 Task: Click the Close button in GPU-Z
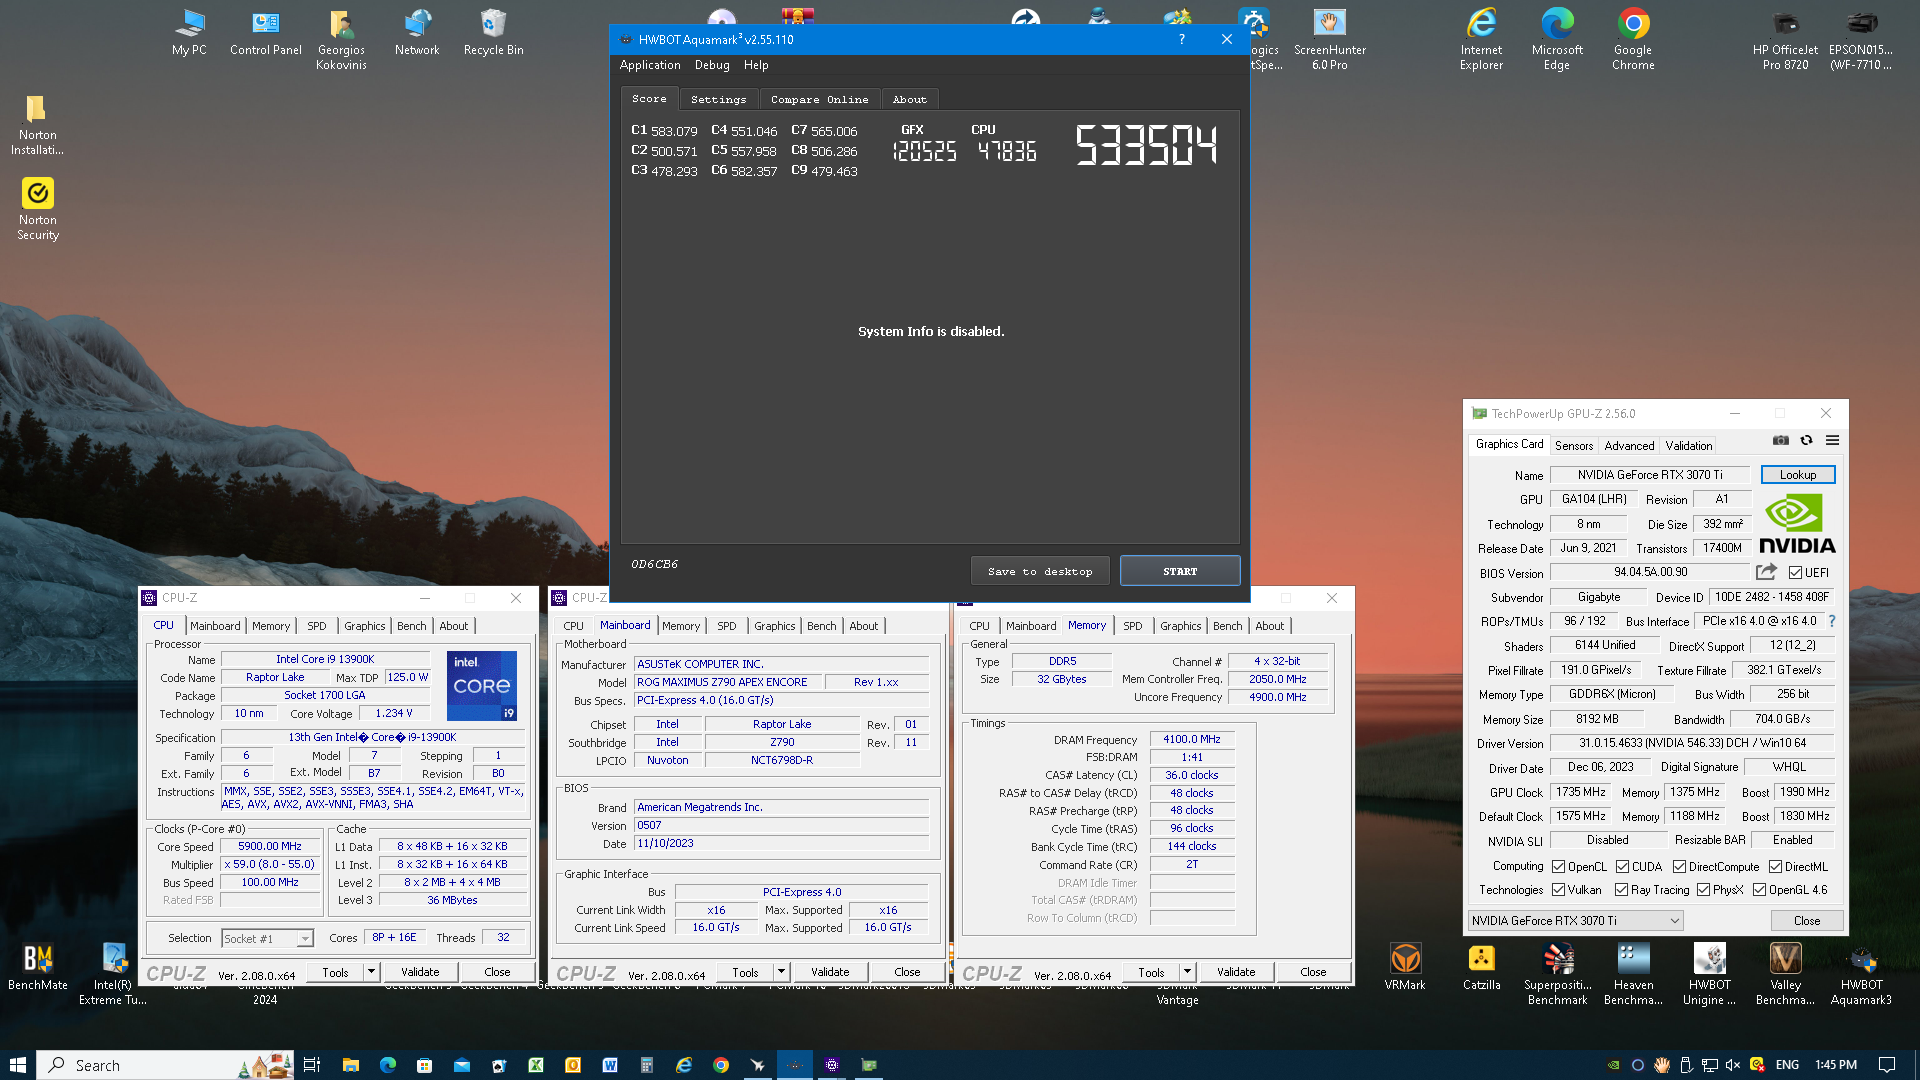point(1806,921)
